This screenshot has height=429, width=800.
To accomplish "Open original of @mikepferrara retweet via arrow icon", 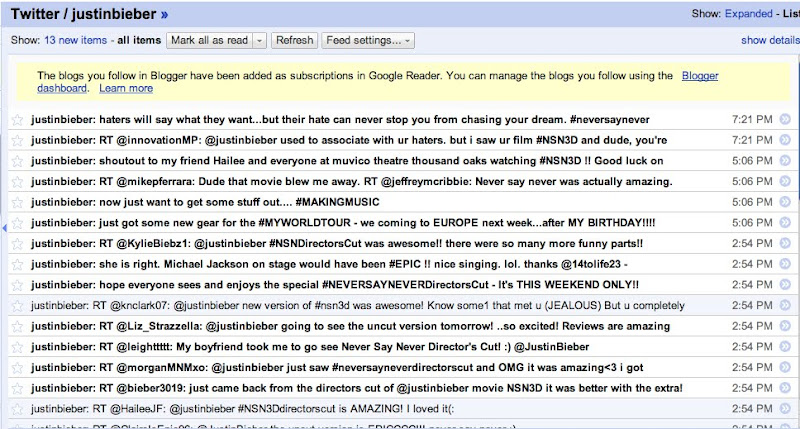I will pyautogui.click(x=785, y=181).
